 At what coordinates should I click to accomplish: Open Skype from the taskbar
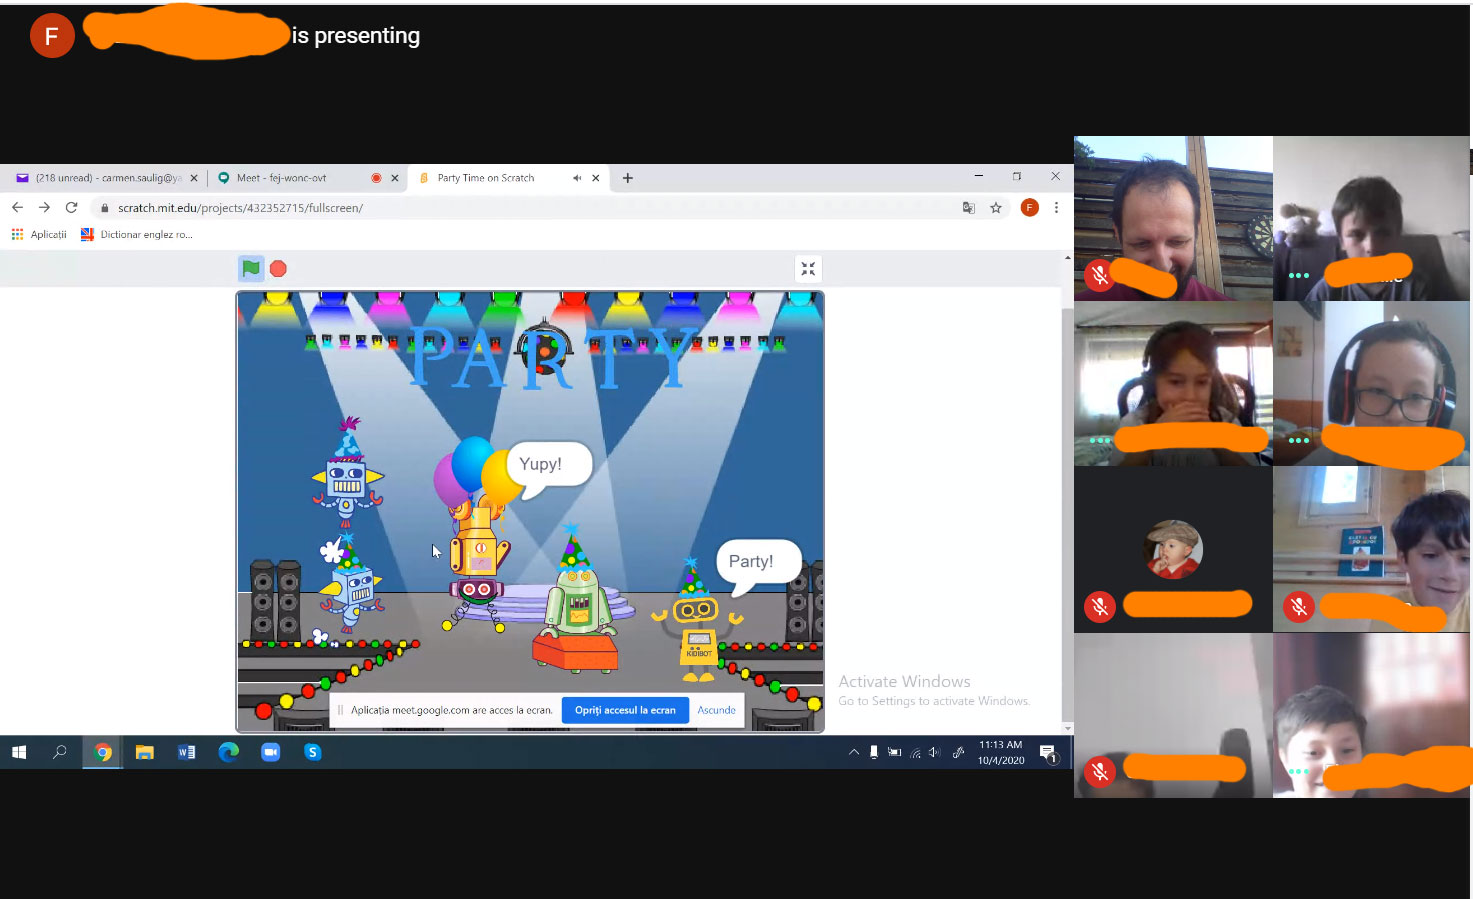point(313,752)
